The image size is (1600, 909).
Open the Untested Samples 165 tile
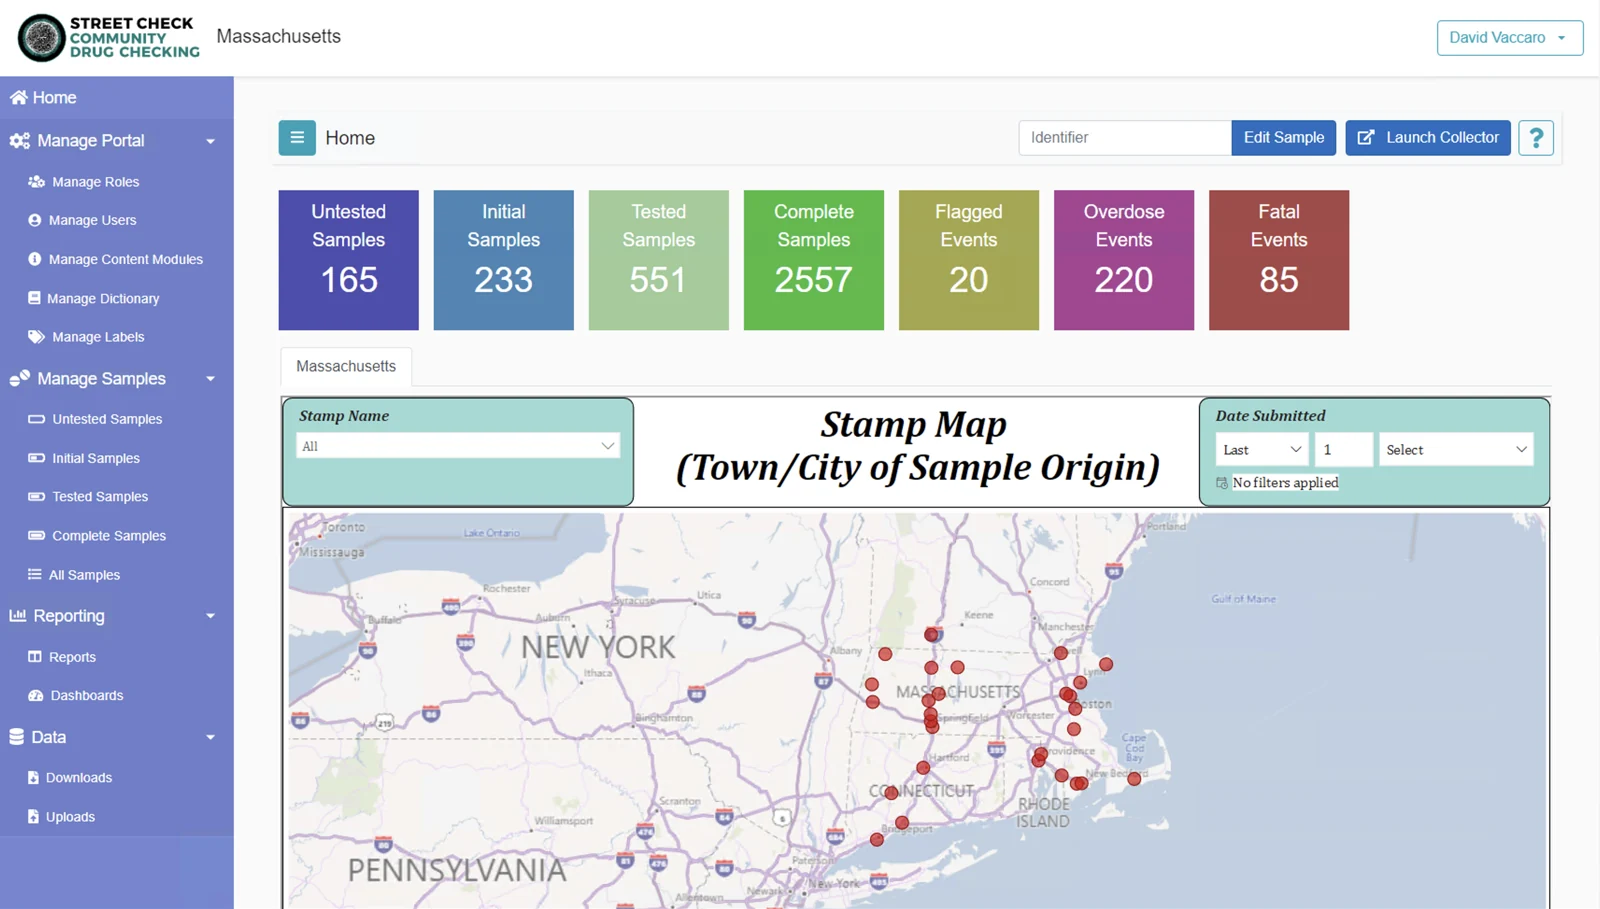click(349, 260)
